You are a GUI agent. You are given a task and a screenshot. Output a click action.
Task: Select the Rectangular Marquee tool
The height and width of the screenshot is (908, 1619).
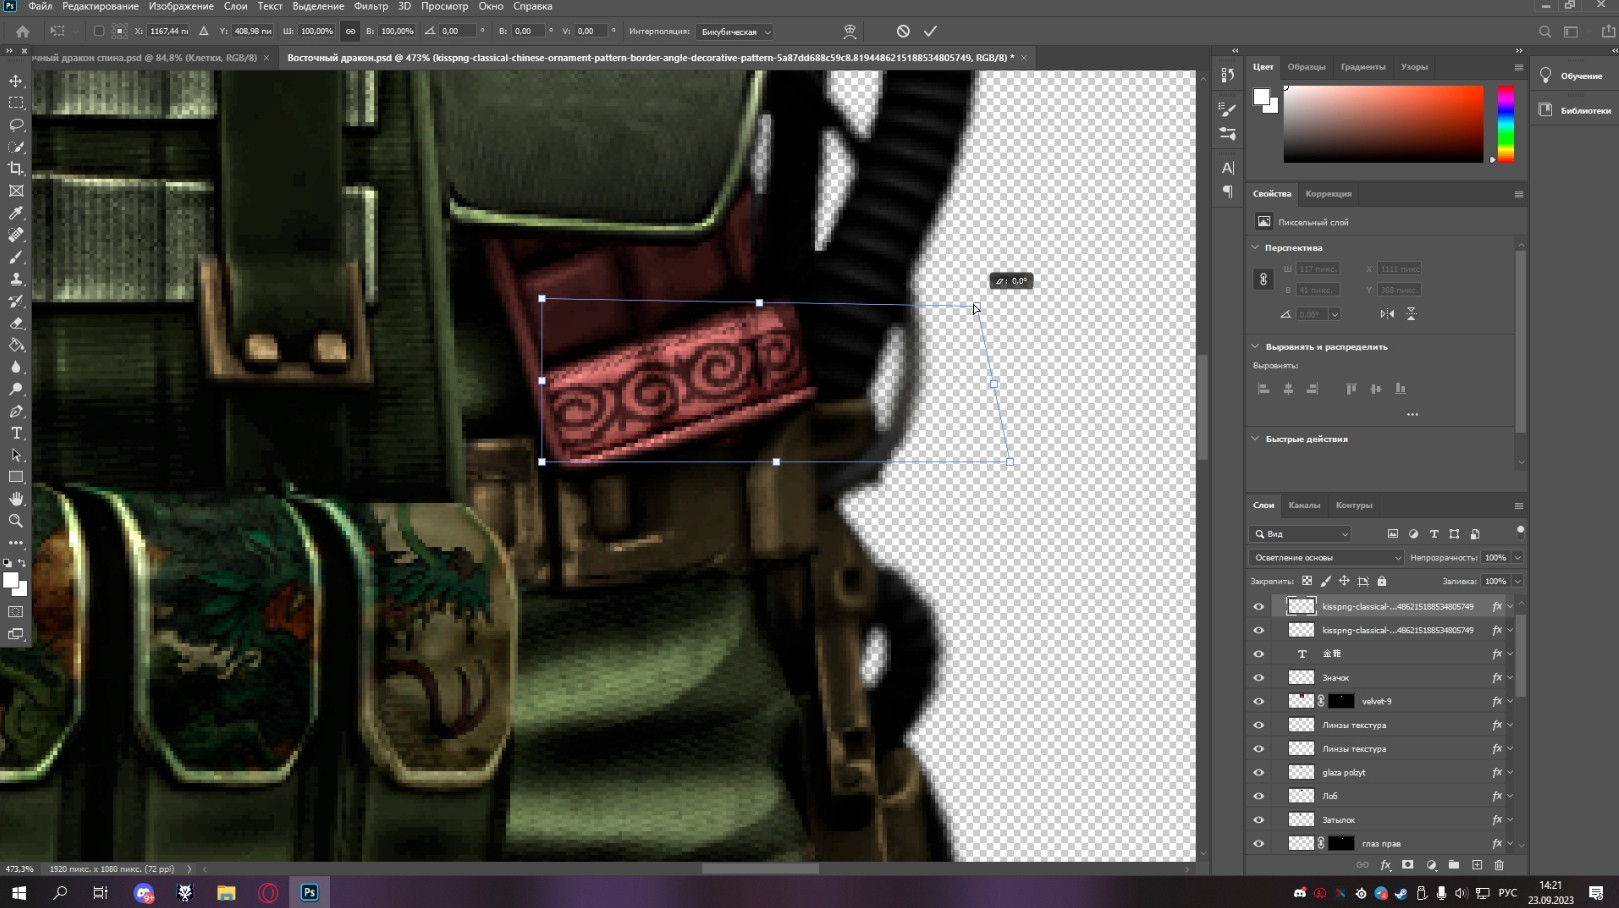(16, 103)
